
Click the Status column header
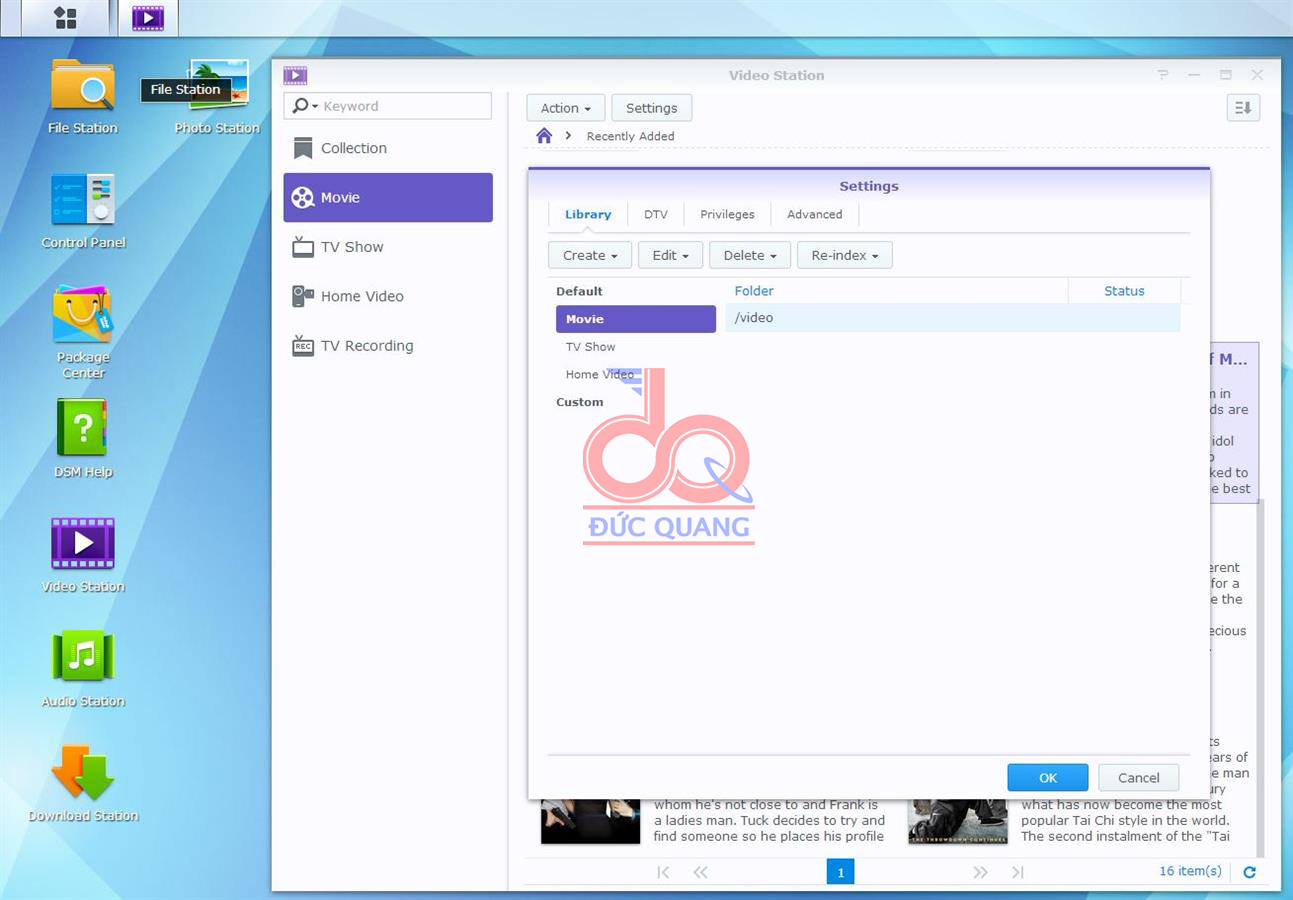tap(1124, 291)
